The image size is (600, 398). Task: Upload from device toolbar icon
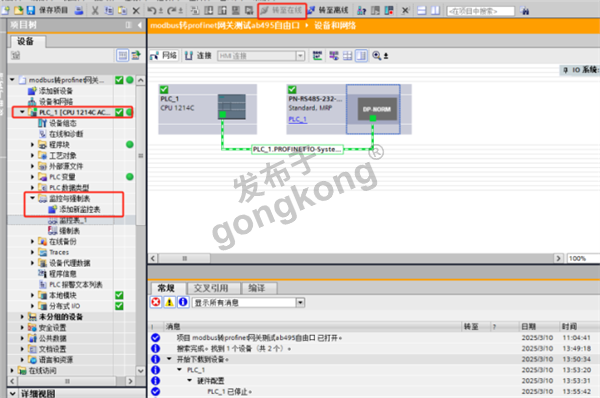222,10
